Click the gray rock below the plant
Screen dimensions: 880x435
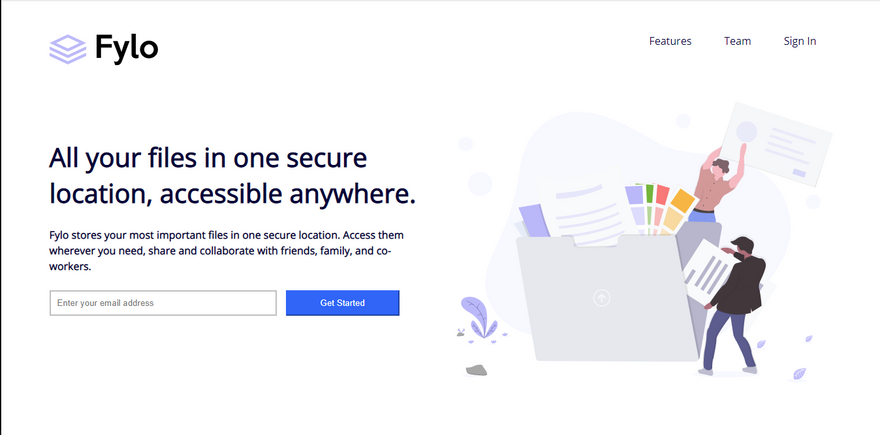[x=476, y=370]
